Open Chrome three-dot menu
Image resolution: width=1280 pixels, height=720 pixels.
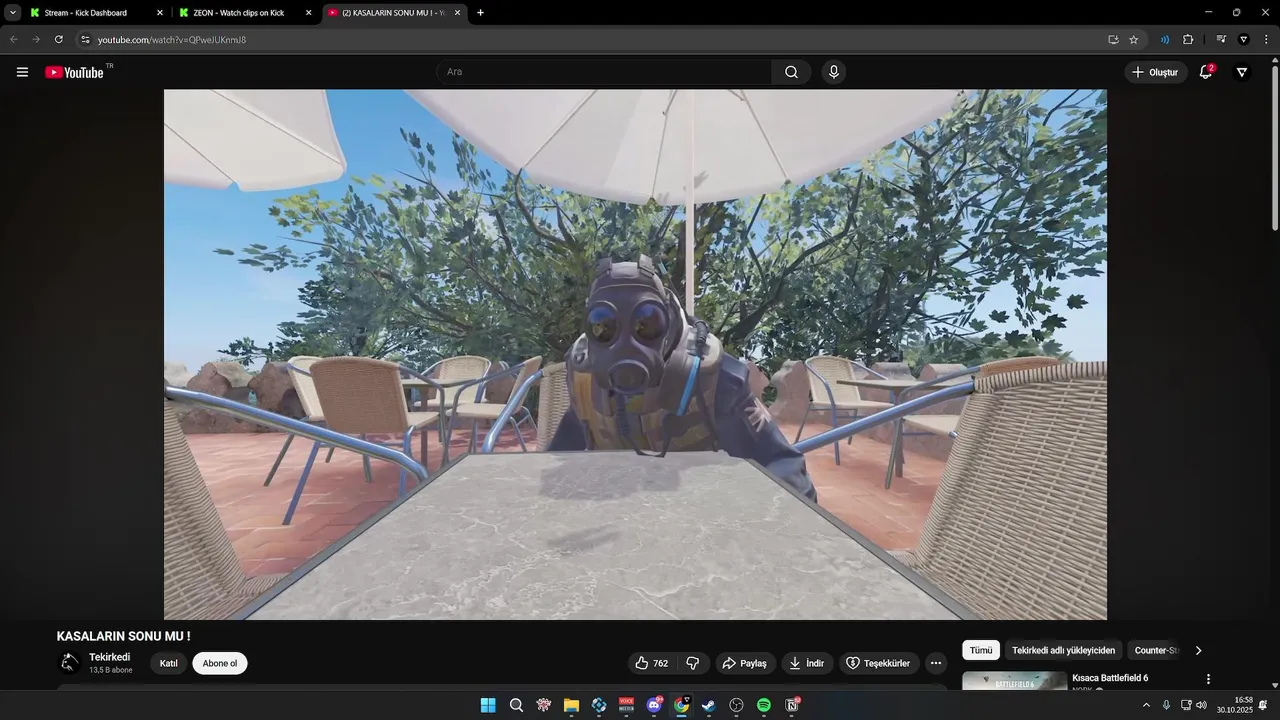(1266, 40)
